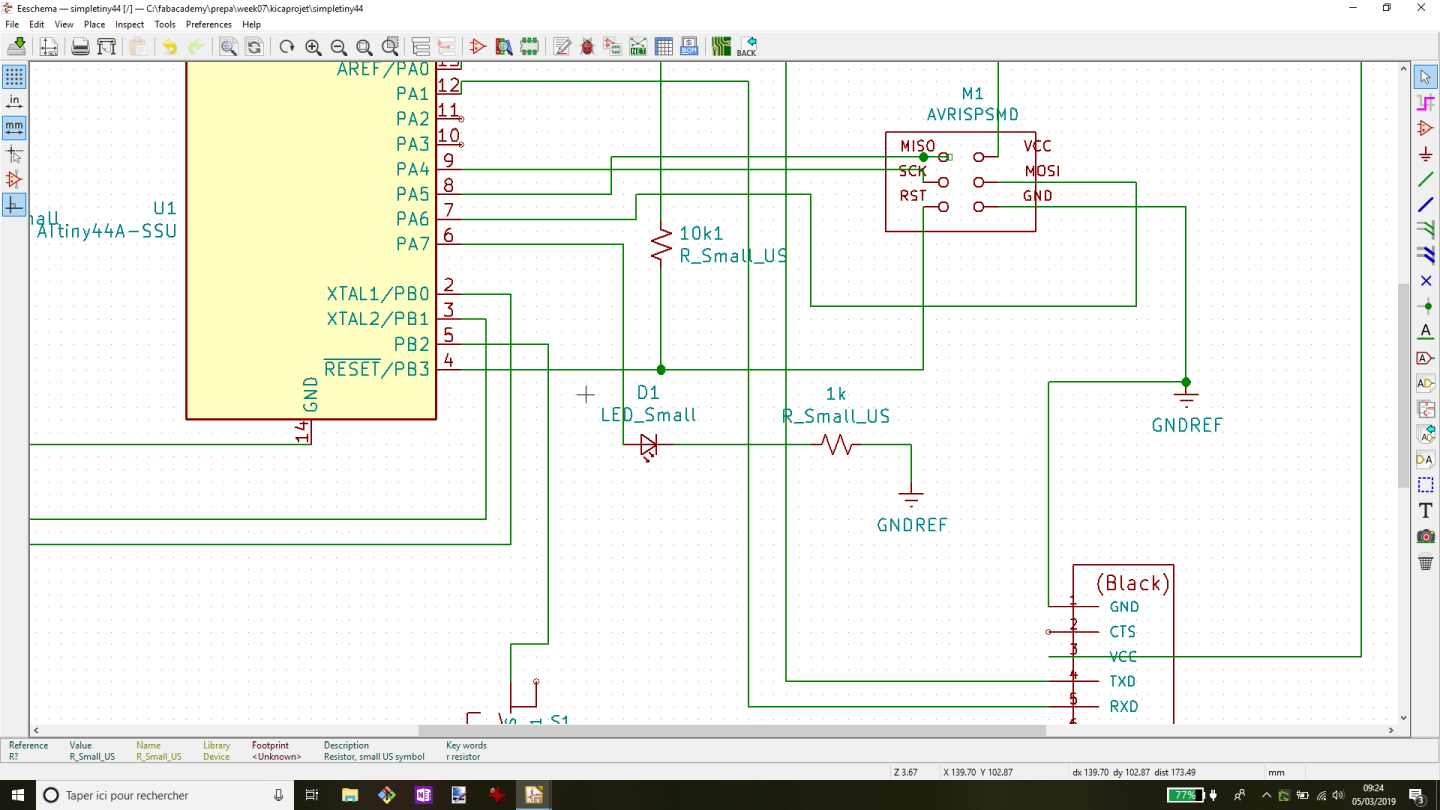
Task: Select the Place junction tool
Action: pyautogui.click(x=1426, y=307)
